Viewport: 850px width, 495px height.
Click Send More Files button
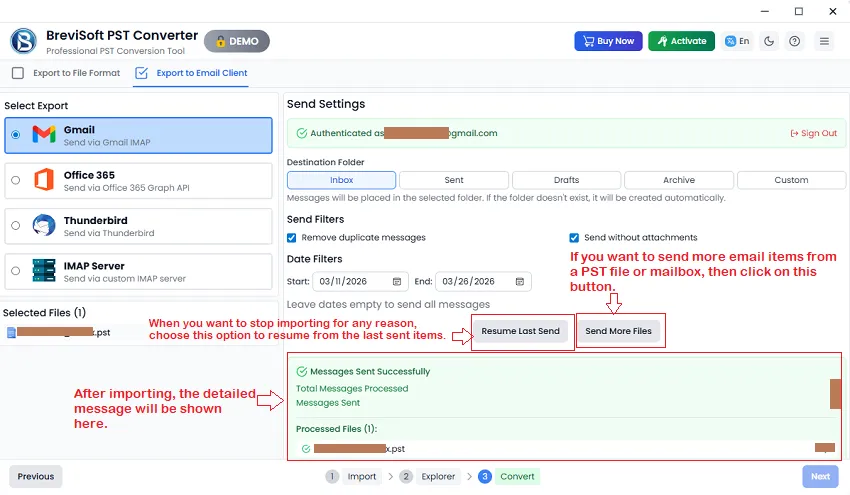619,331
